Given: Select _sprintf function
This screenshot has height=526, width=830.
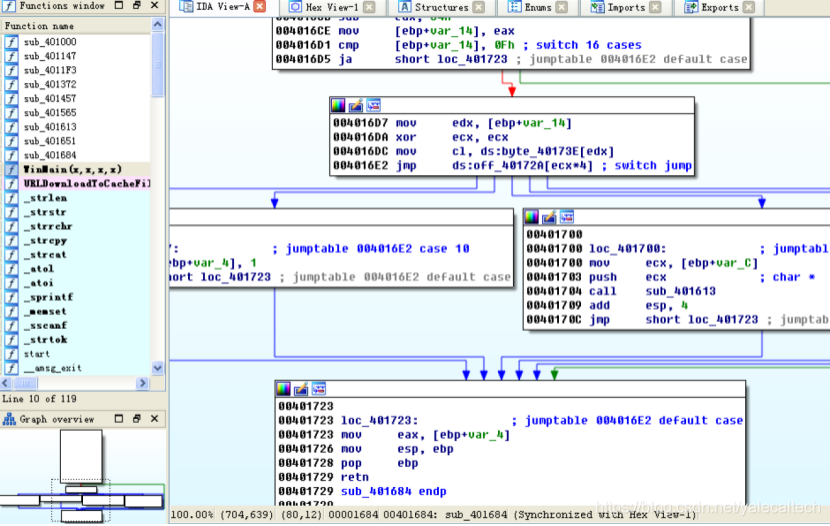Looking at the screenshot, I should tap(48, 297).
